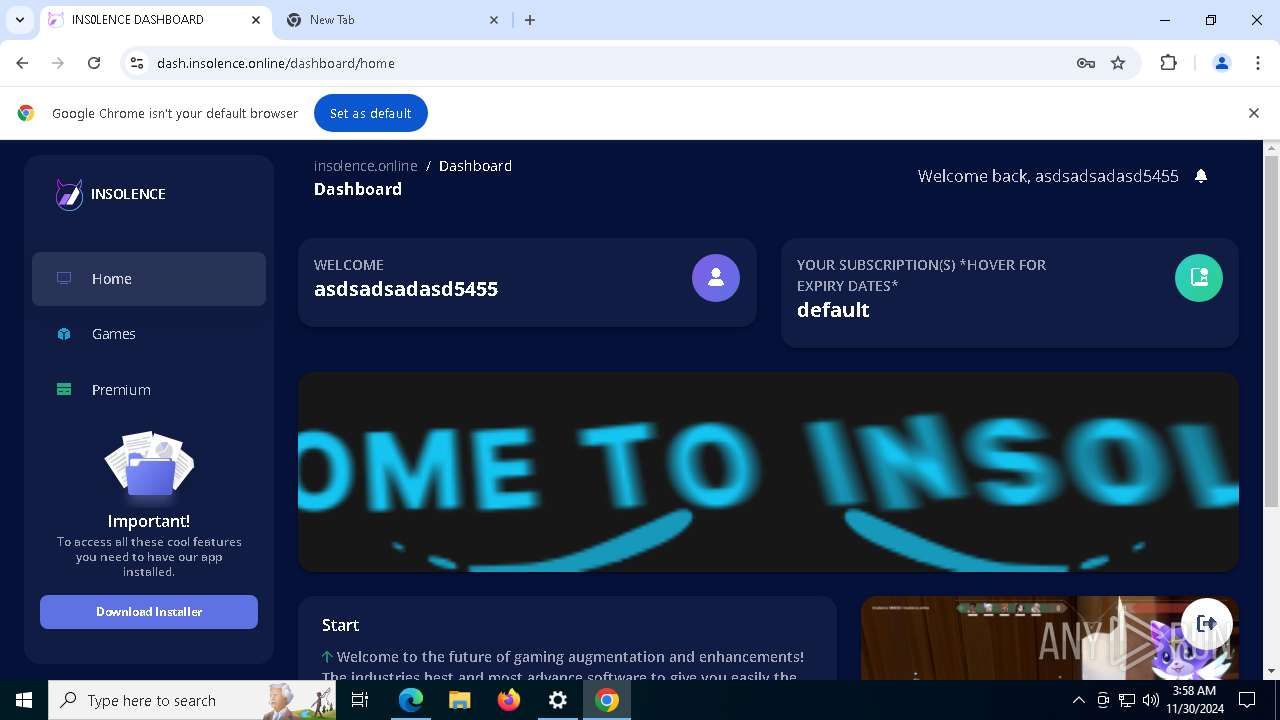
Task: Launch Firefox from taskbar
Action: [509, 700]
